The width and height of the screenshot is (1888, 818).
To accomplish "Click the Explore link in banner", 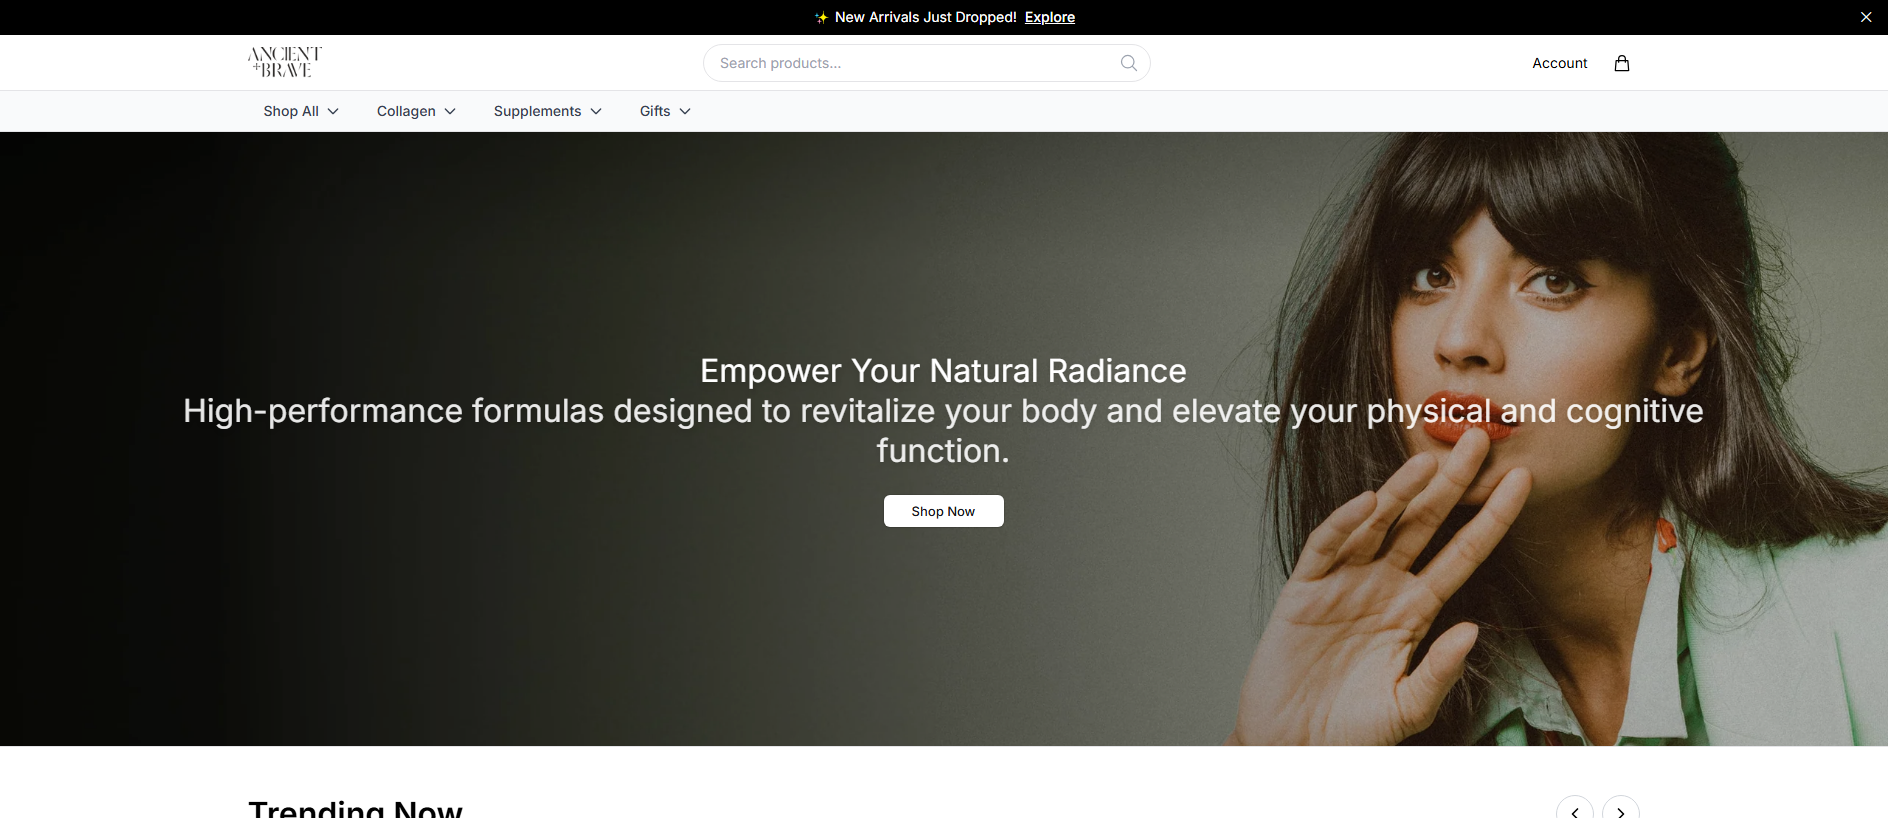I will point(1049,17).
